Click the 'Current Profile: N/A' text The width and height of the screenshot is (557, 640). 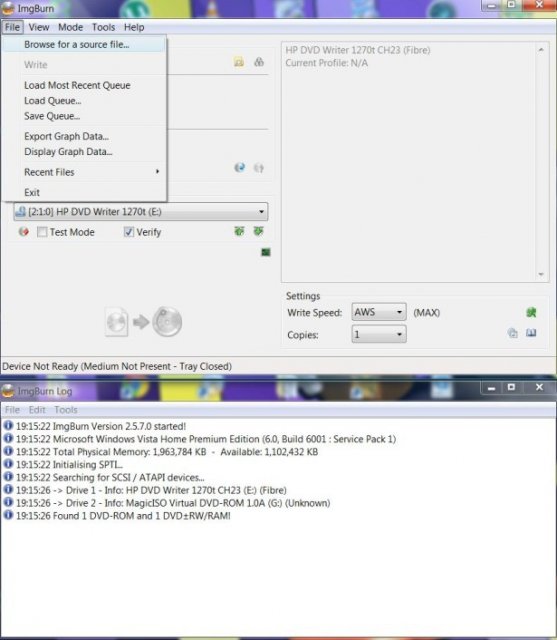(x=326, y=63)
